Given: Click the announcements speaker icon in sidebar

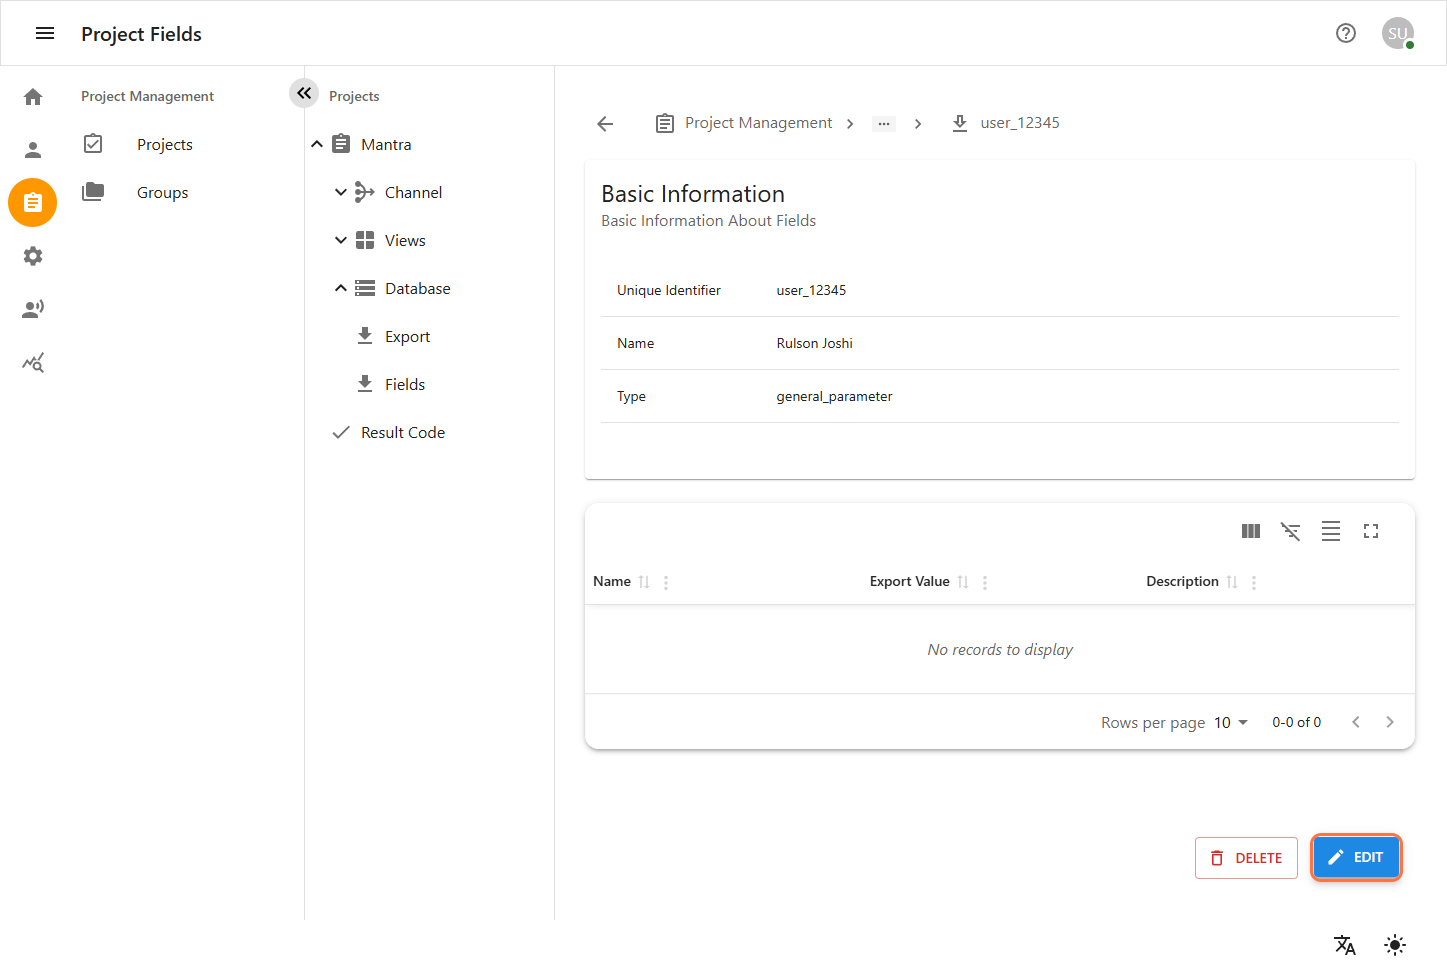Looking at the screenshot, I should [x=32, y=309].
